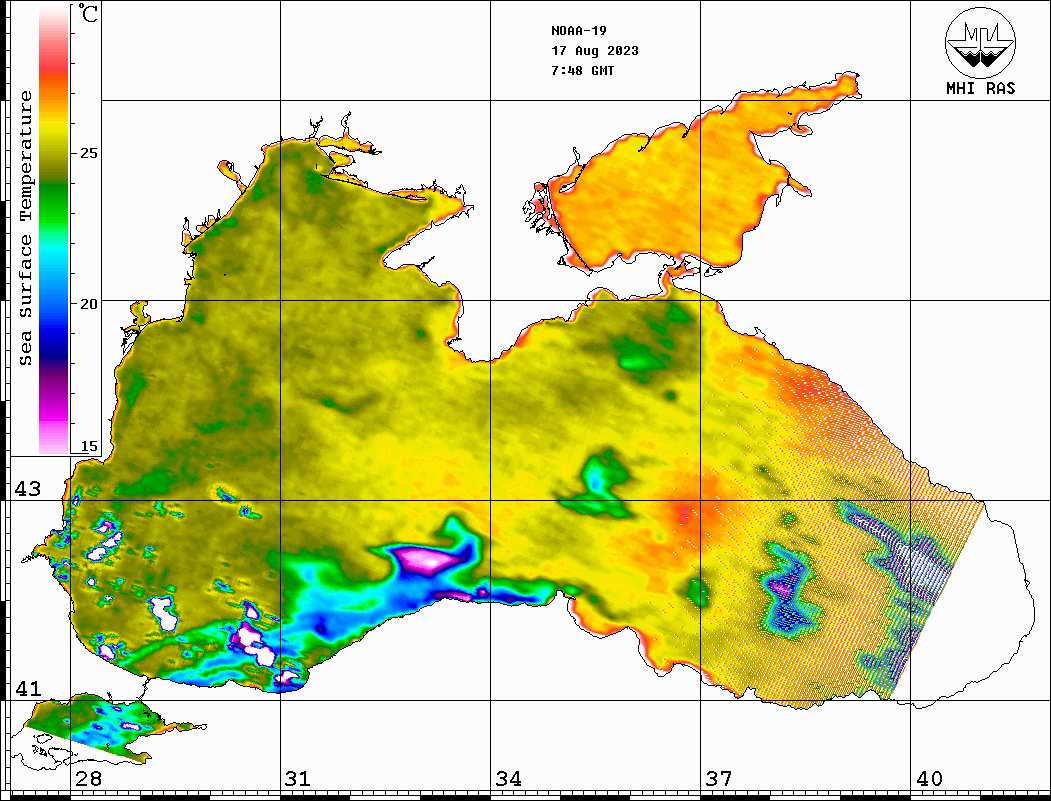Click longitude label '40'
The height and width of the screenshot is (801, 1051).
pos(929,779)
